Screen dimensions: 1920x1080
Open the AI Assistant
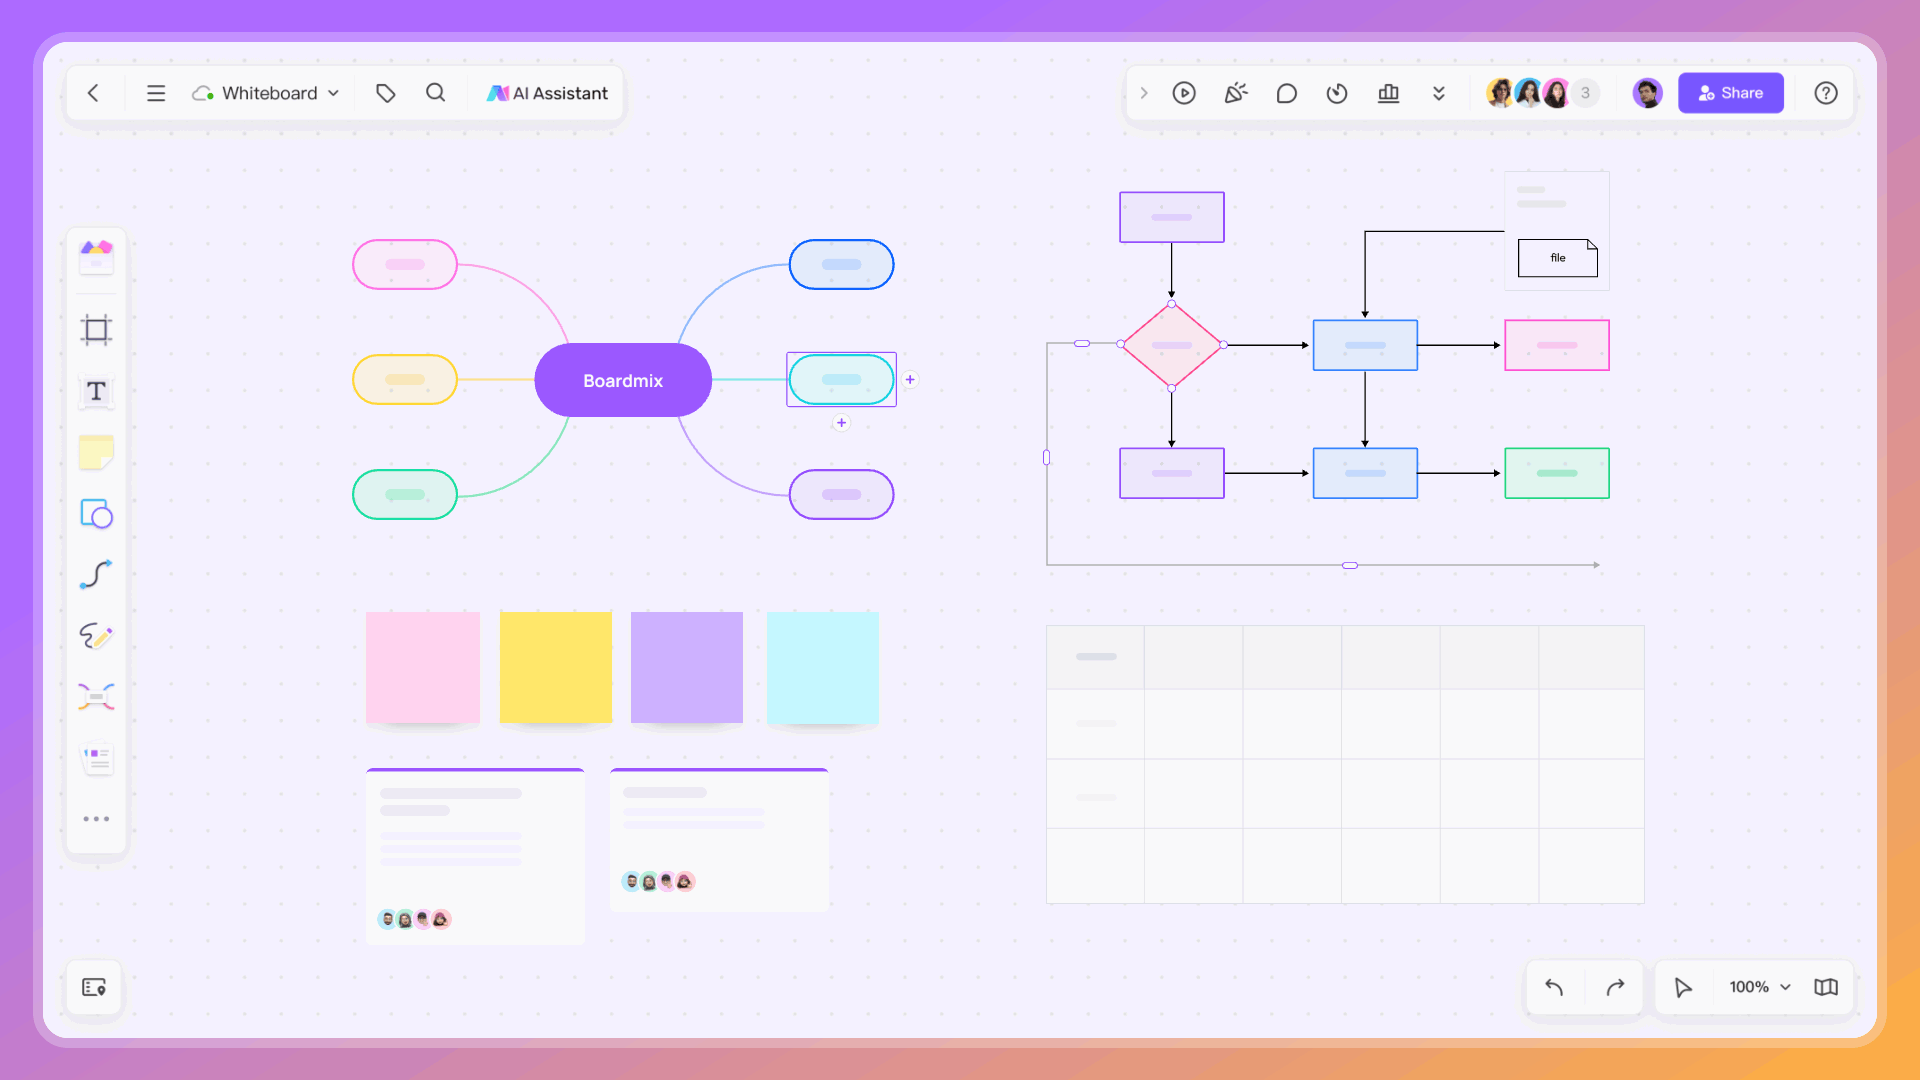click(x=547, y=93)
